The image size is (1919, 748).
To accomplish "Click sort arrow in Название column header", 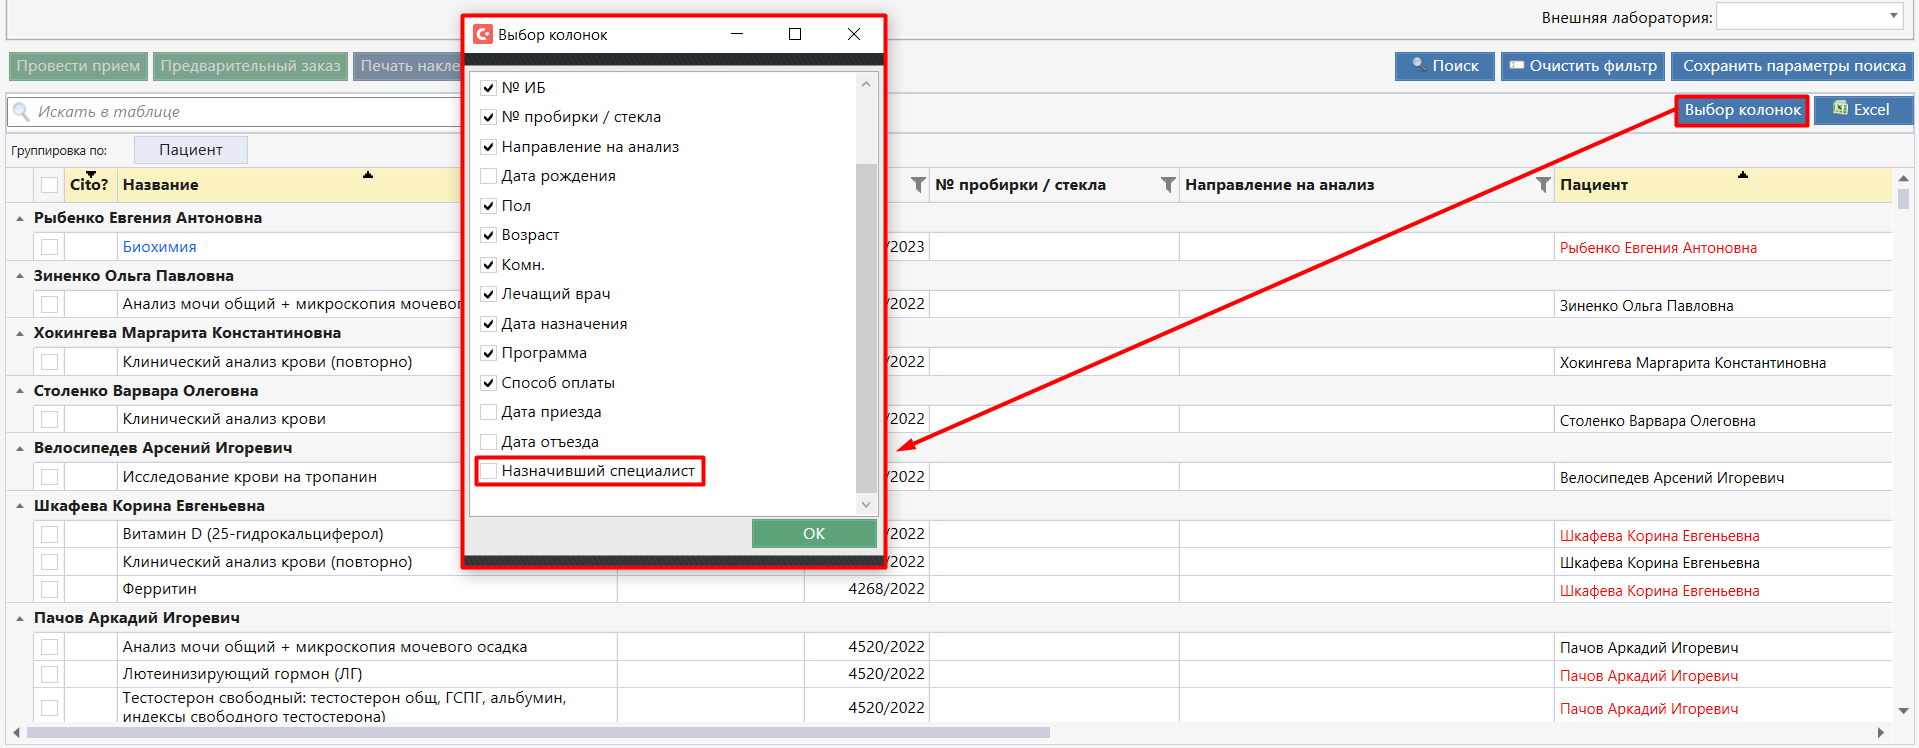I will click(x=367, y=175).
